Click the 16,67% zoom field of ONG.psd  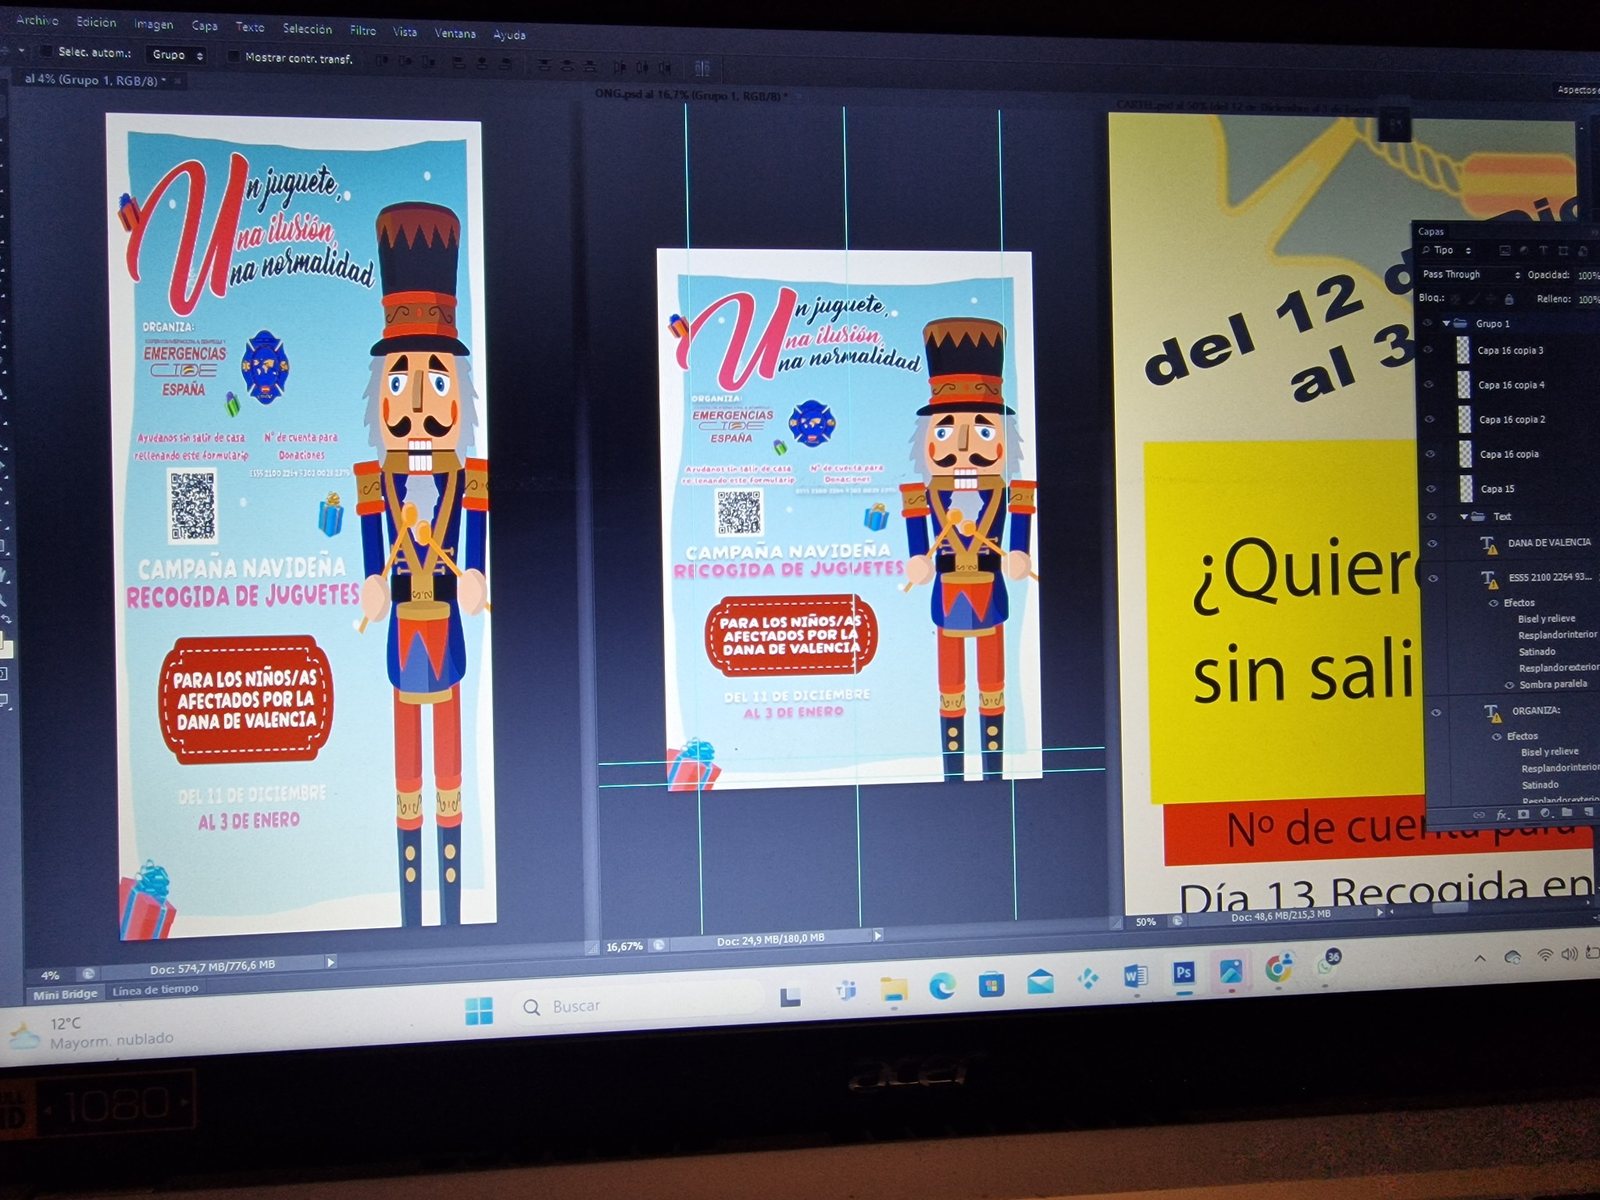(x=624, y=946)
